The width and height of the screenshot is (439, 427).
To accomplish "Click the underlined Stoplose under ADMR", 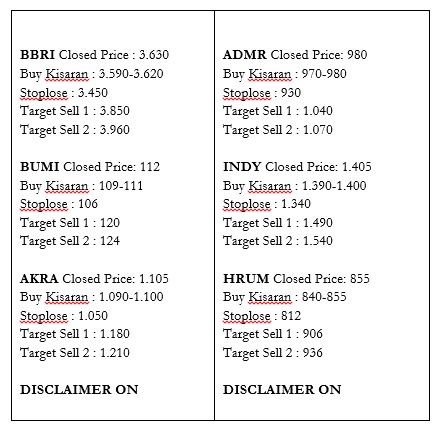I will tap(247, 93).
